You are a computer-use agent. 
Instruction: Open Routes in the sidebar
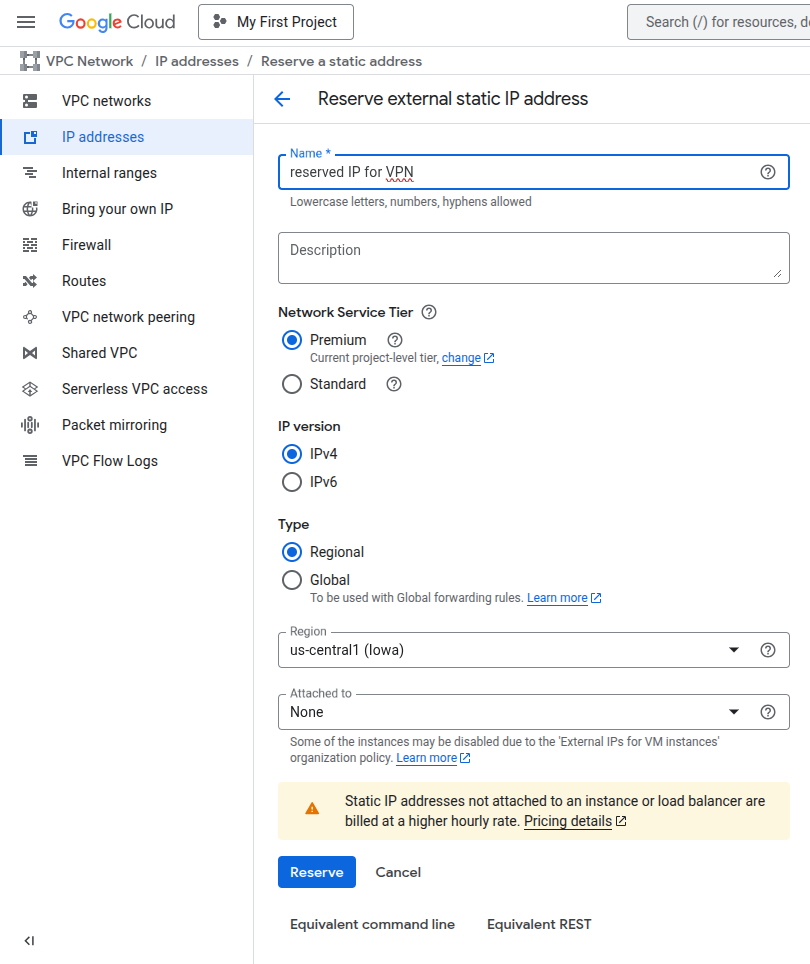click(x=84, y=281)
